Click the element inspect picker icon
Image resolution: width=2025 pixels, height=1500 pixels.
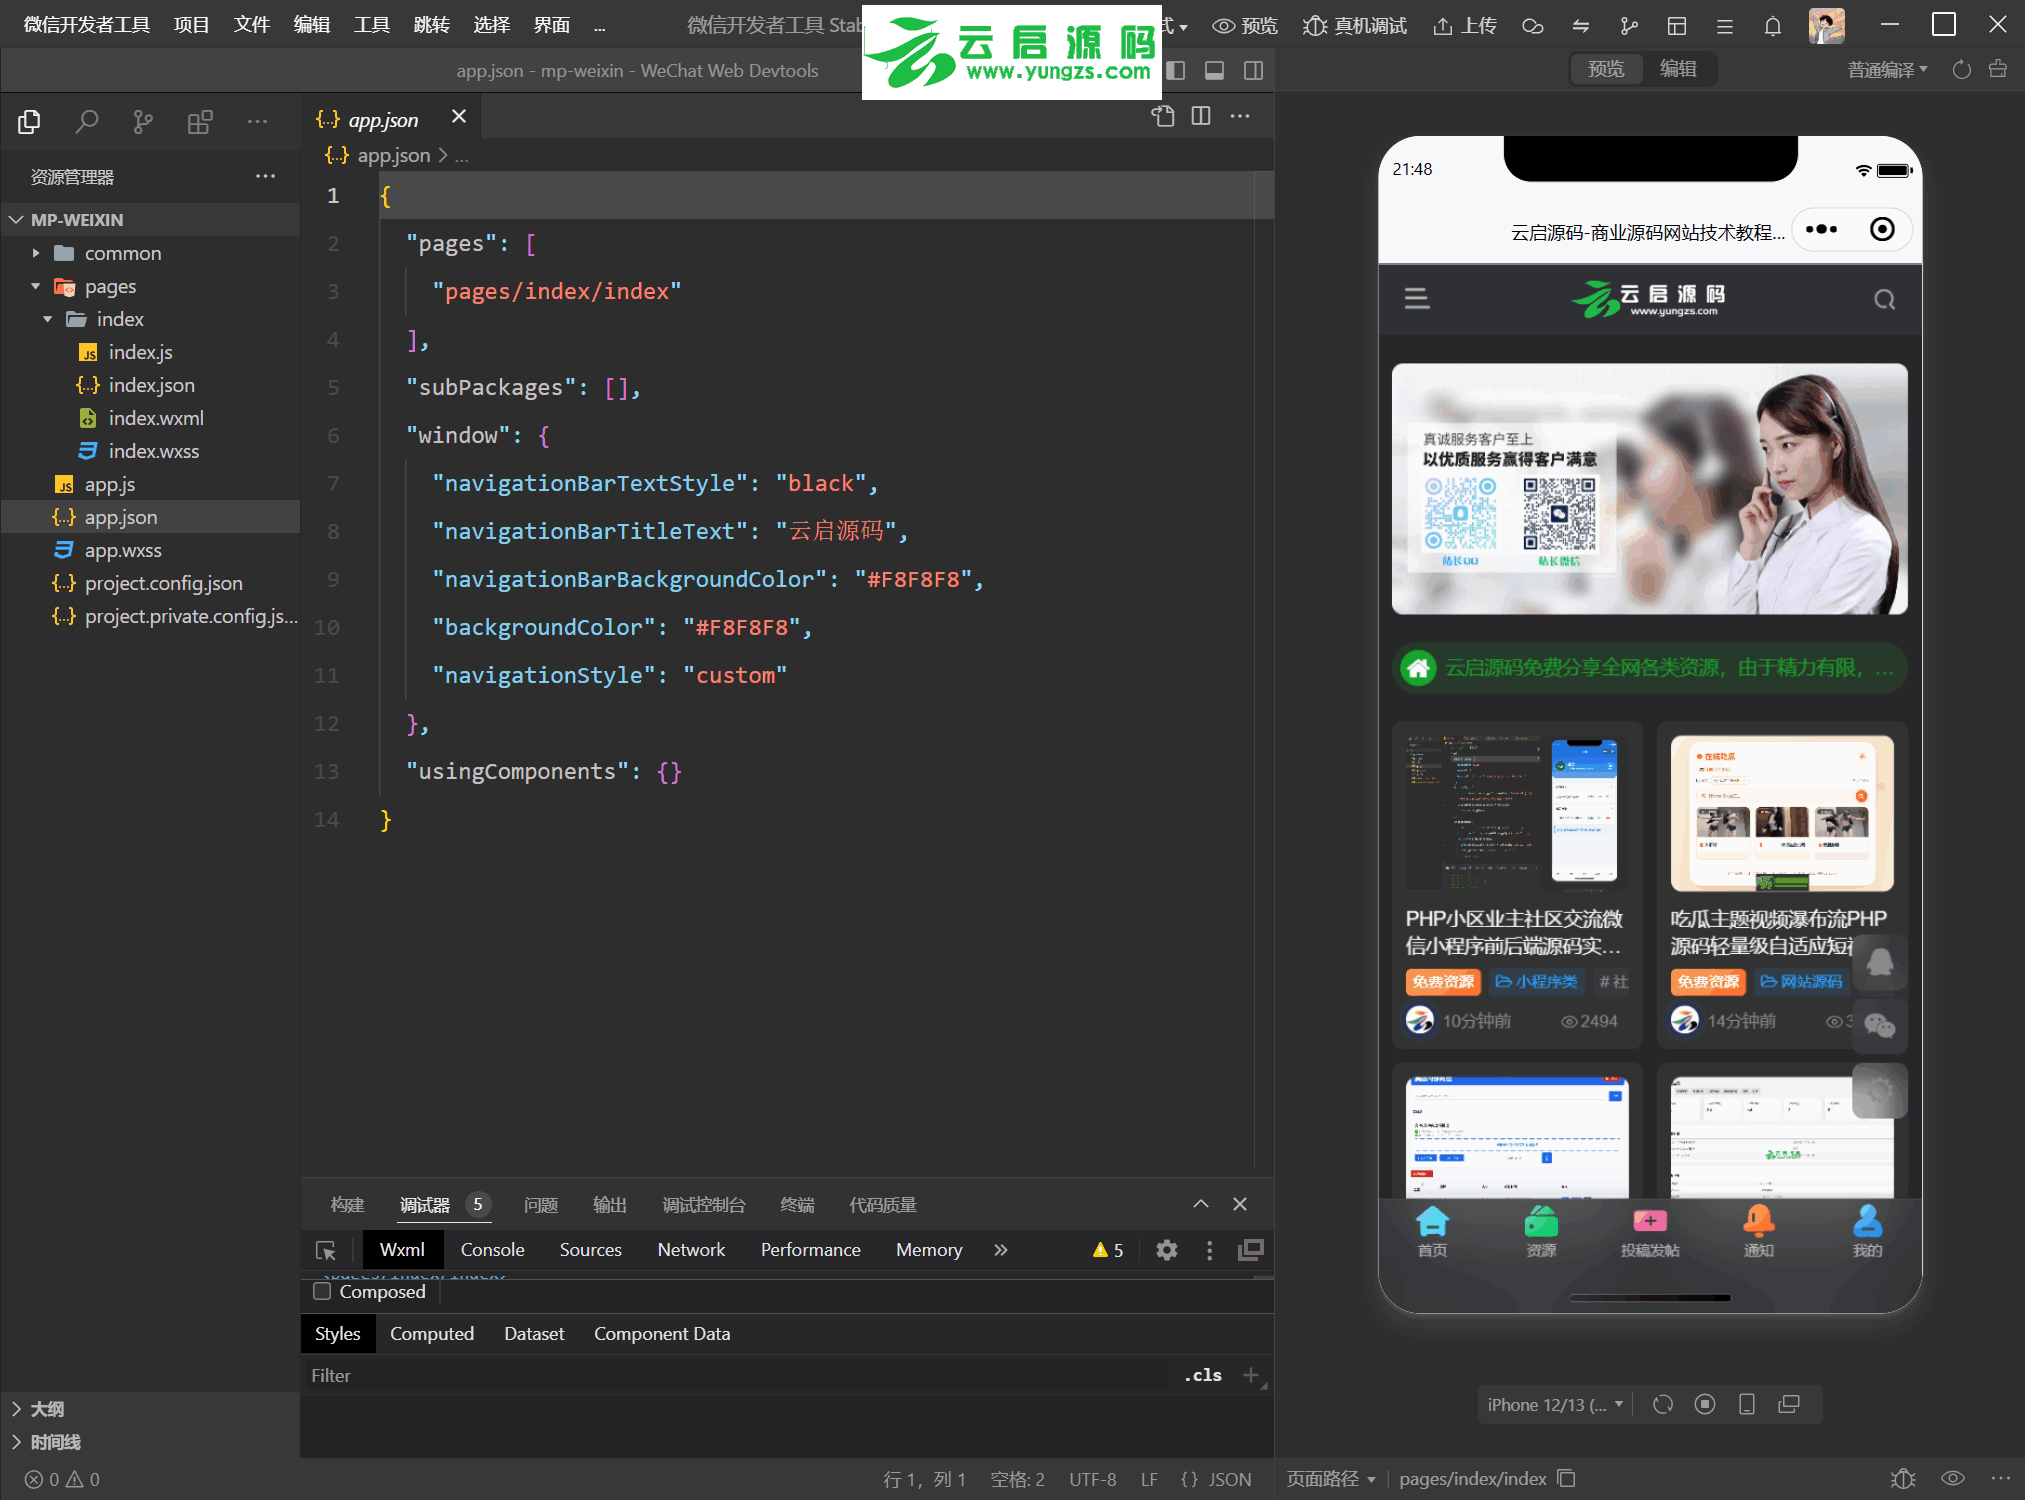(326, 1250)
